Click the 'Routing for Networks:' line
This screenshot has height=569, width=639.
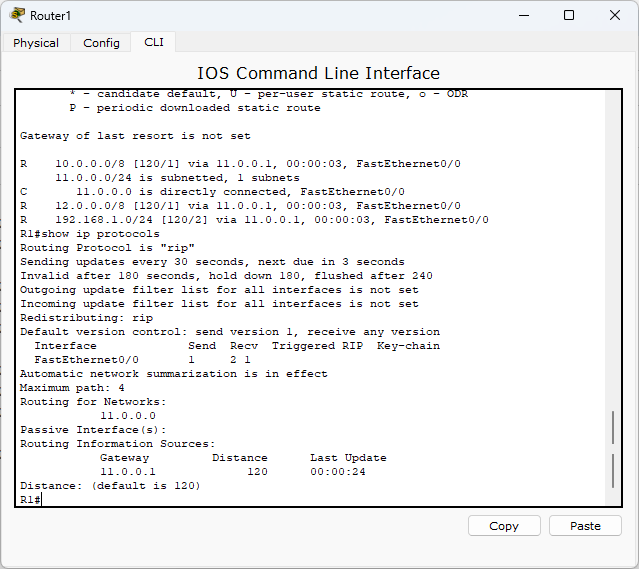click(93, 402)
